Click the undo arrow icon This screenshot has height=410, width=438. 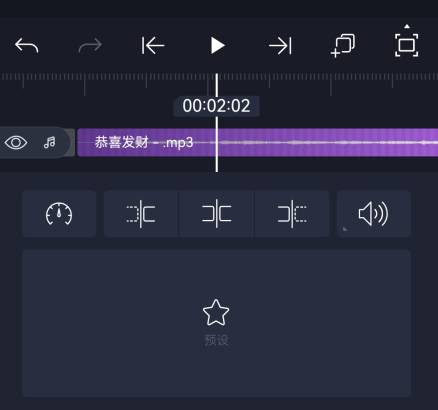point(27,45)
